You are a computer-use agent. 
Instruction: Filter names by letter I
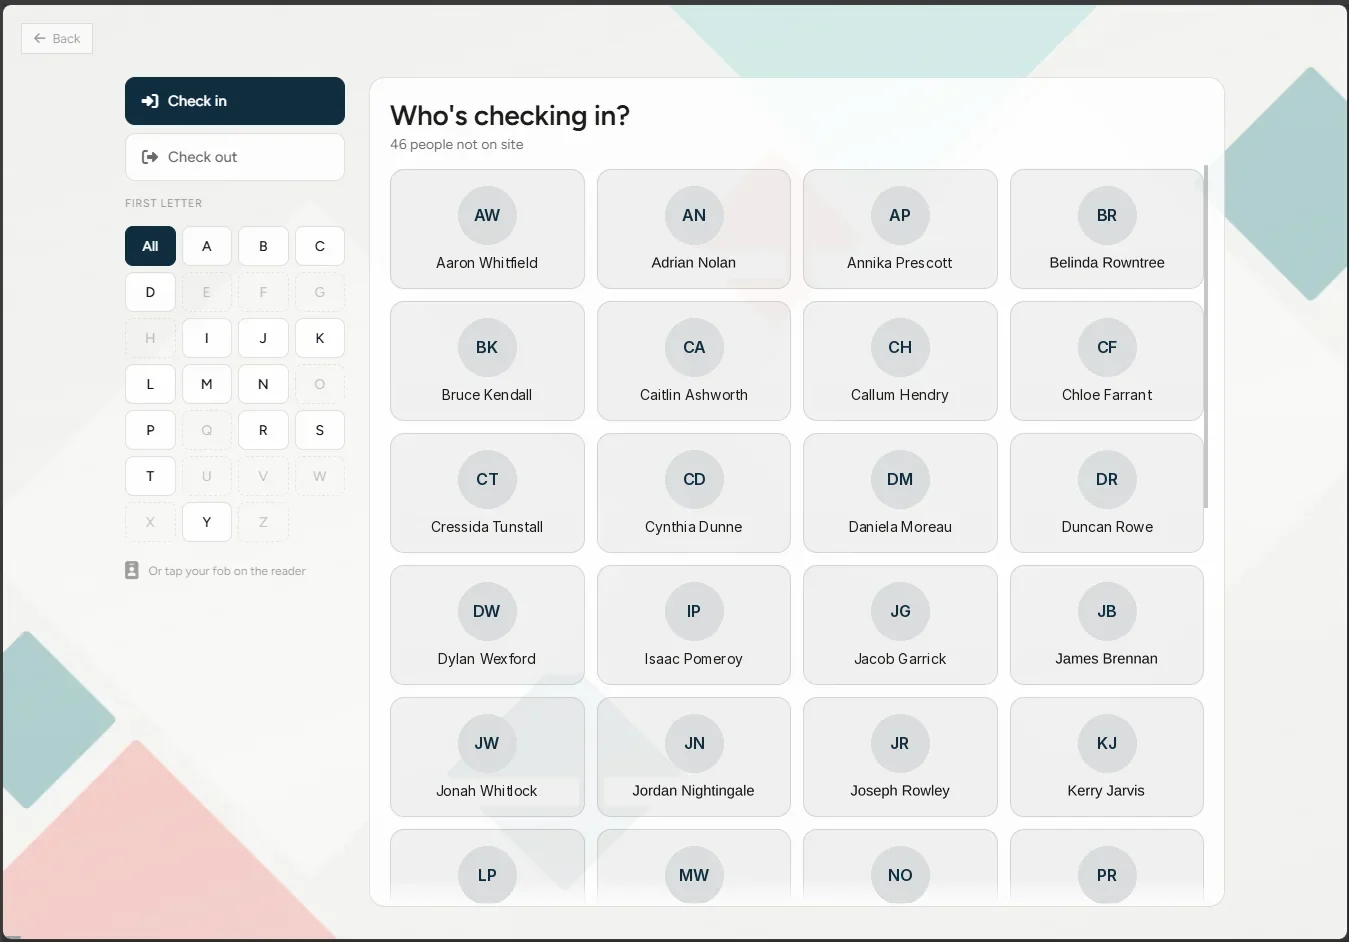(207, 338)
